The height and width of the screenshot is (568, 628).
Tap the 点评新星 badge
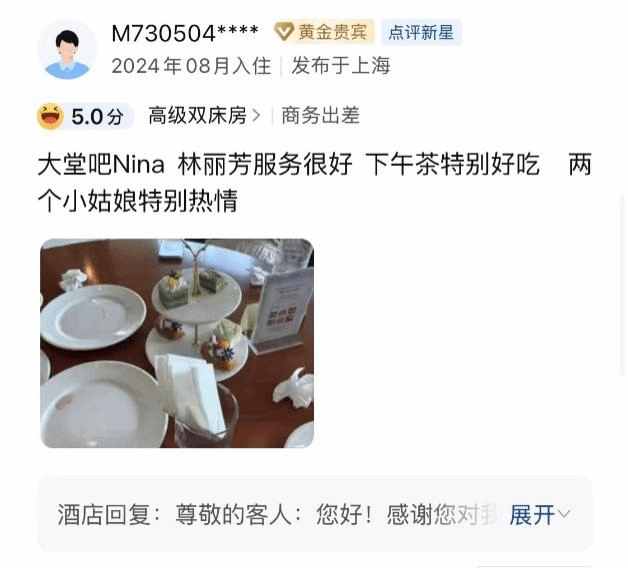click(x=421, y=32)
